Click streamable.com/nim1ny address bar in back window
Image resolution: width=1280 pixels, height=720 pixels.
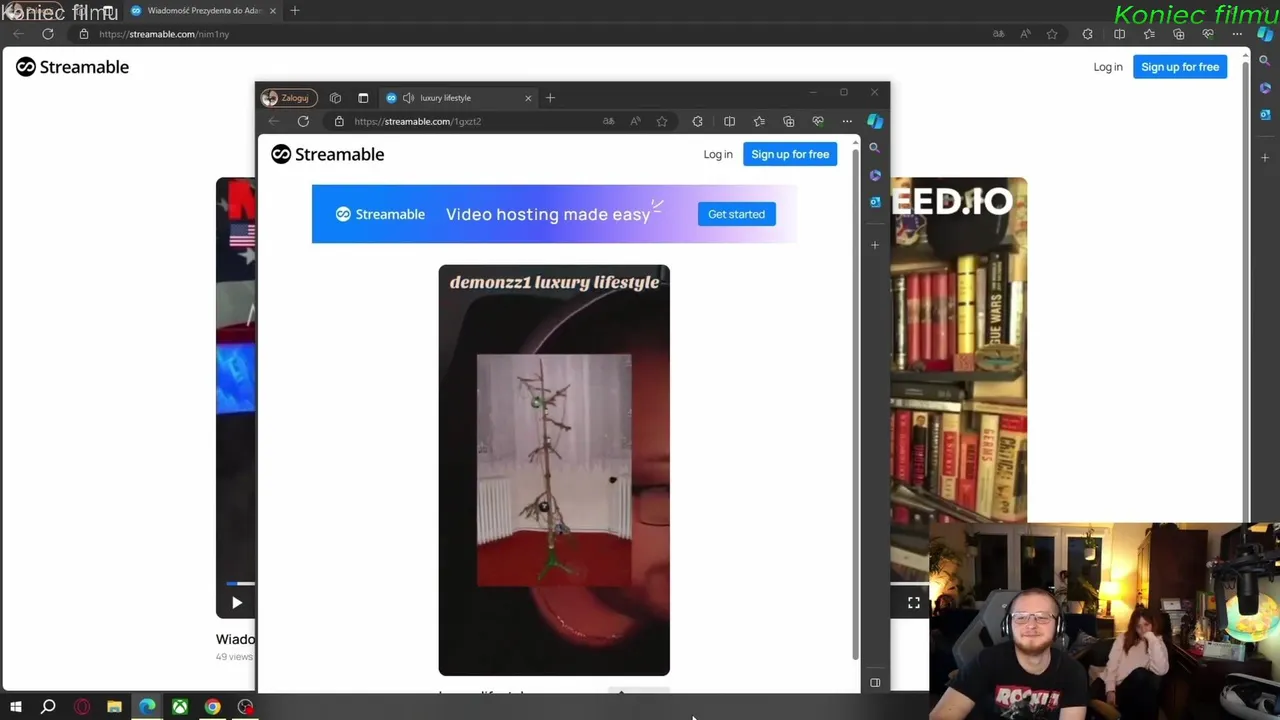pyautogui.click(x=164, y=34)
